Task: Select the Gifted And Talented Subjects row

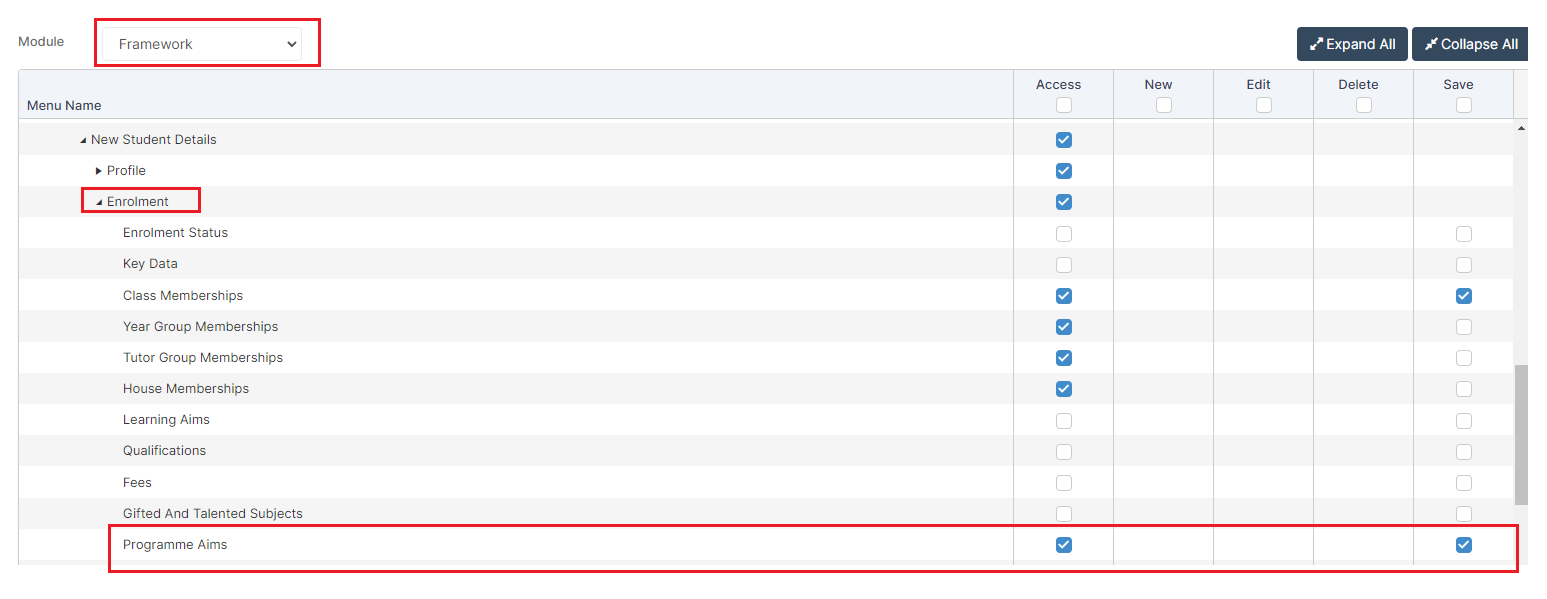Action: 765,514
